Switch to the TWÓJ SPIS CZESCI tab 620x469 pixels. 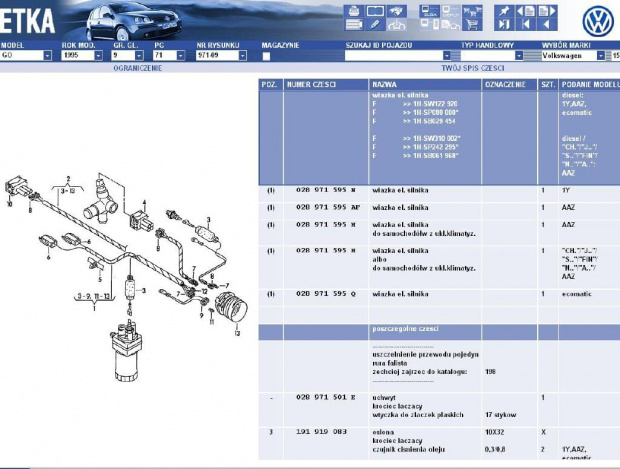click(x=473, y=68)
